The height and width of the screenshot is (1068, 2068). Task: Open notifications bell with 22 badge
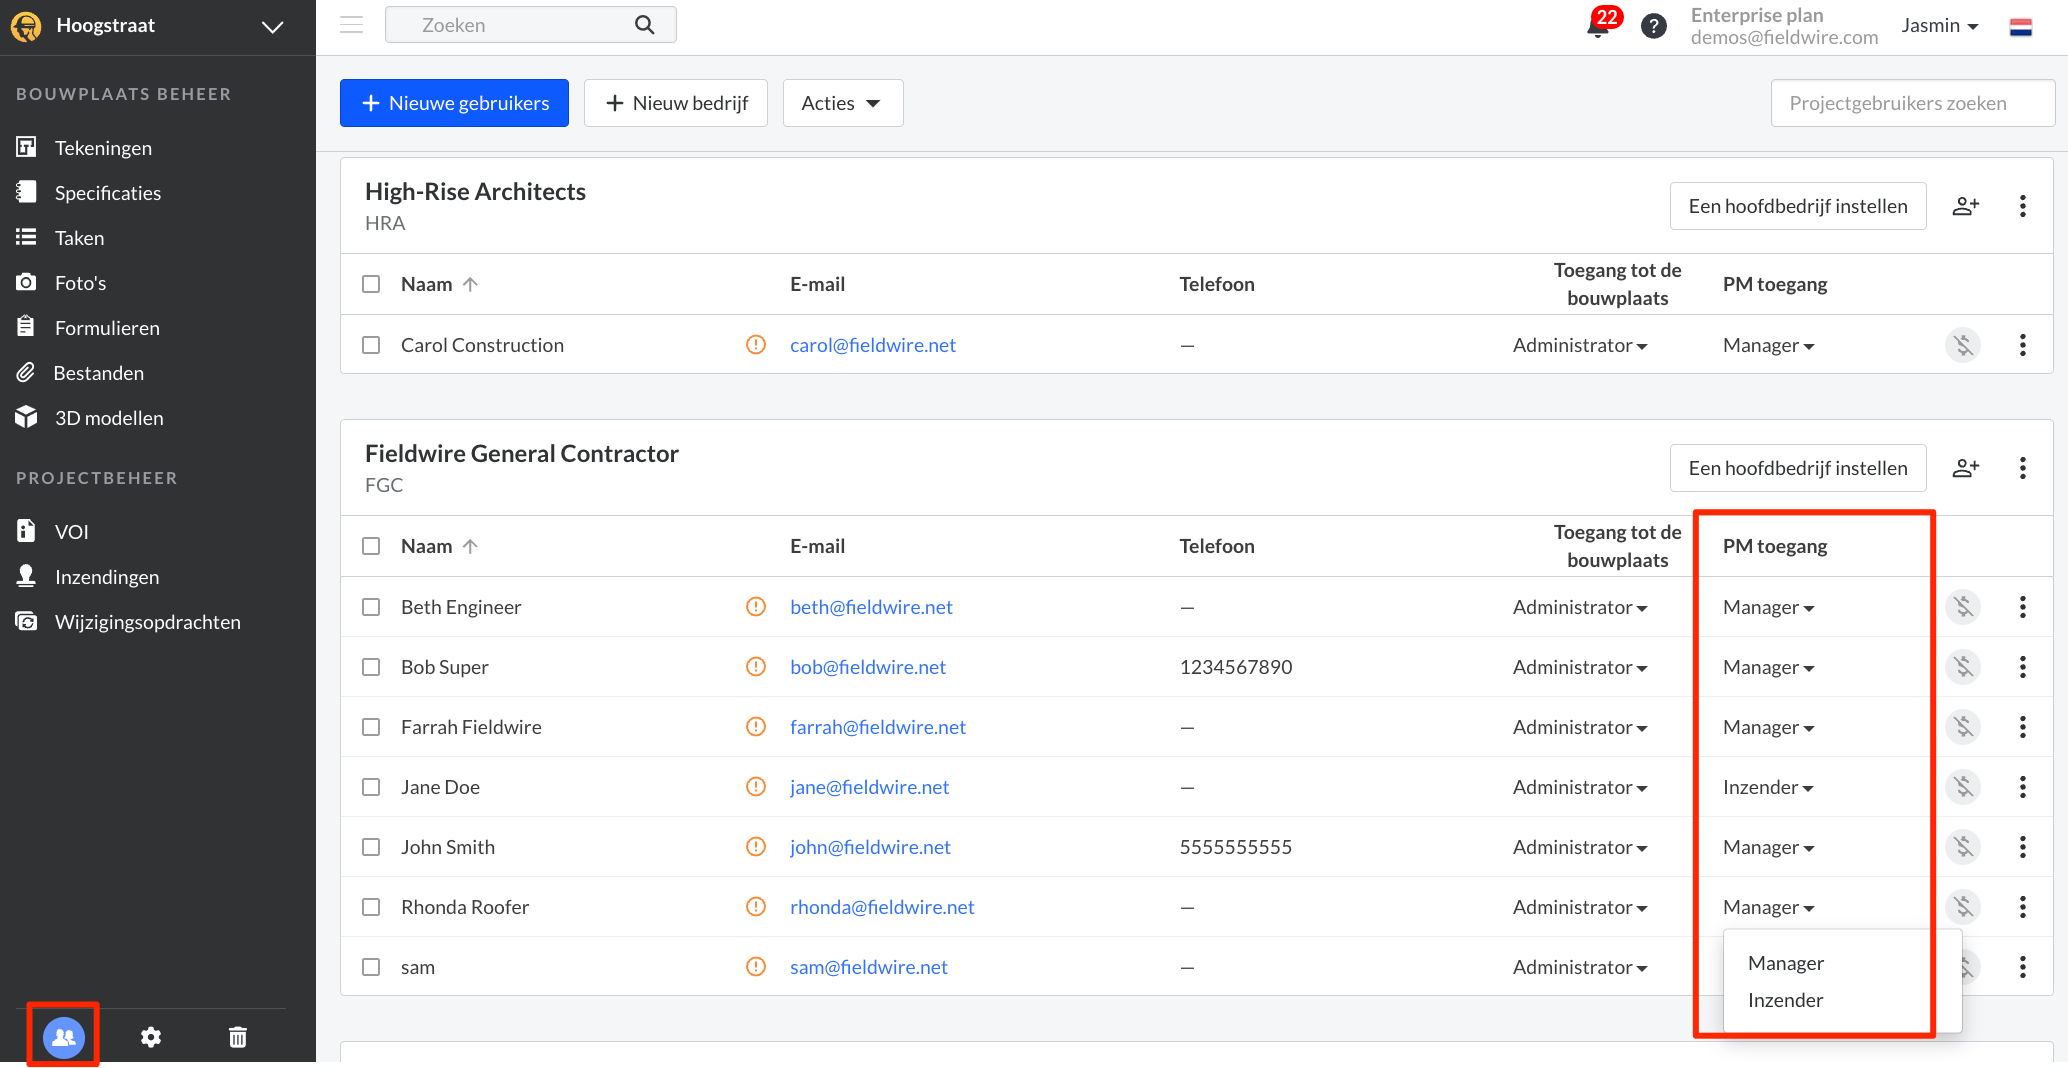[x=1599, y=26]
